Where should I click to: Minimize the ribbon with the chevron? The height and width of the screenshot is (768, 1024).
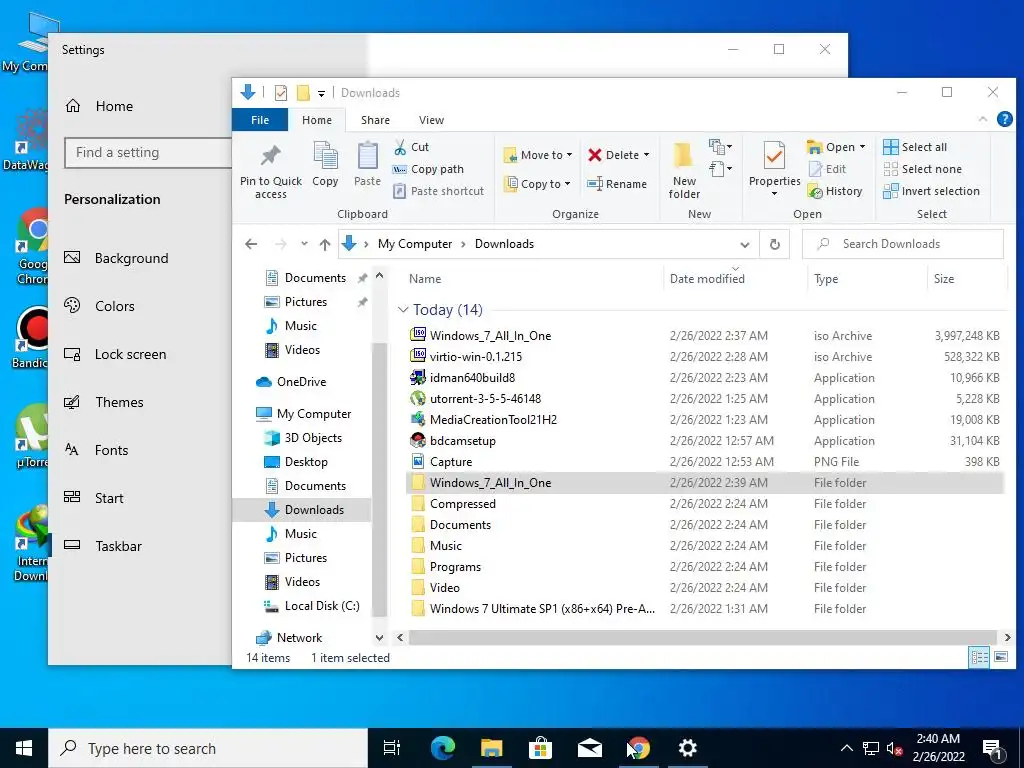(x=982, y=119)
